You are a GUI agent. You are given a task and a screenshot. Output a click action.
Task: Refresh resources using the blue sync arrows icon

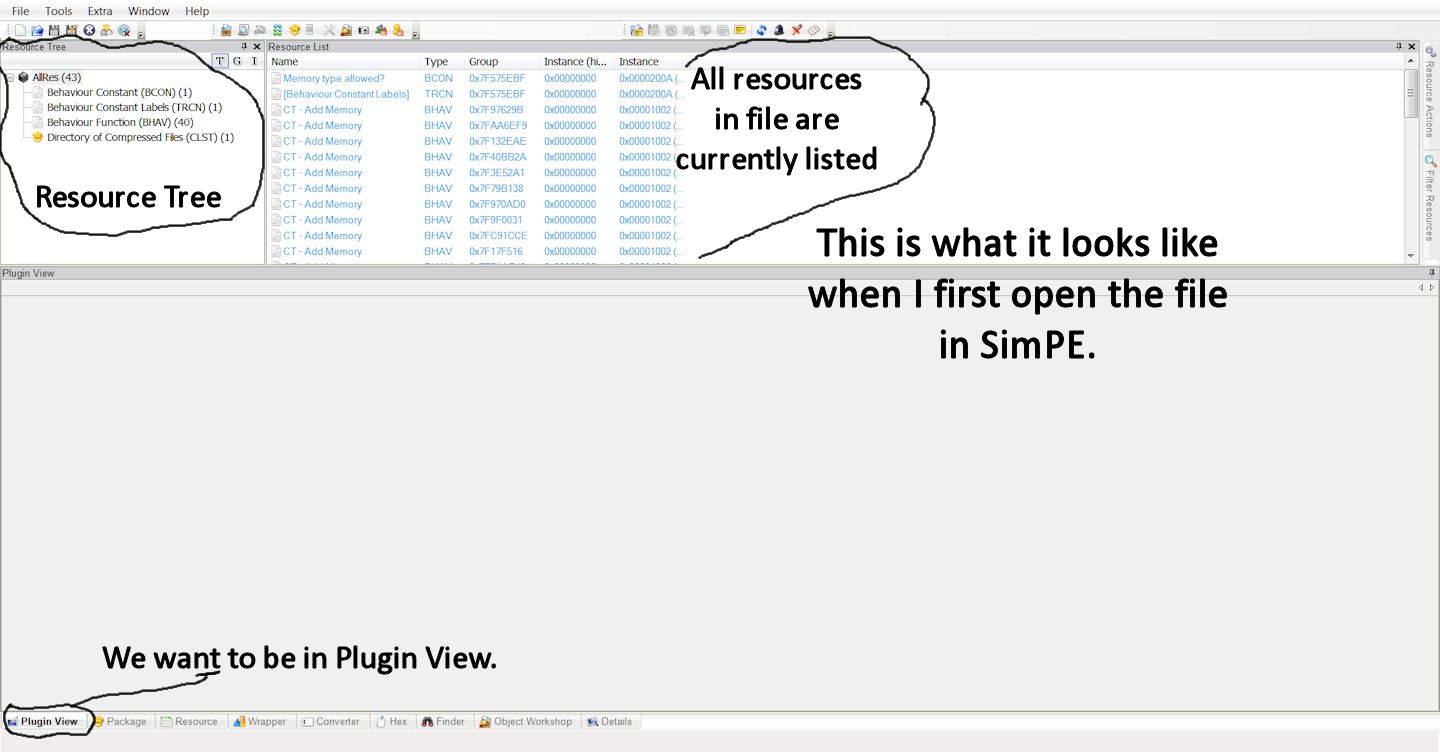click(x=761, y=30)
